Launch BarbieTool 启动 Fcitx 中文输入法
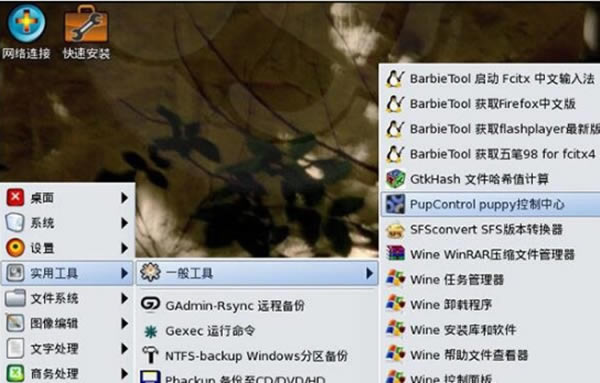The height and width of the screenshot is (383, 600). tap(491, 78)
